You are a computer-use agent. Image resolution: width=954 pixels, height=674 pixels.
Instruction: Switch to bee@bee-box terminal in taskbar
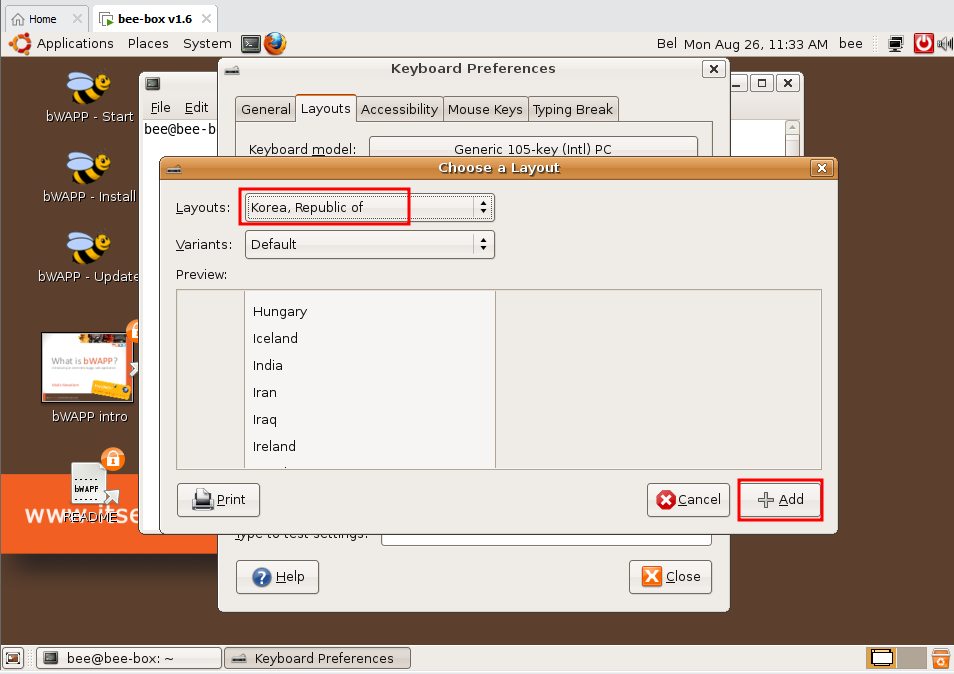[x=129, y=658]
